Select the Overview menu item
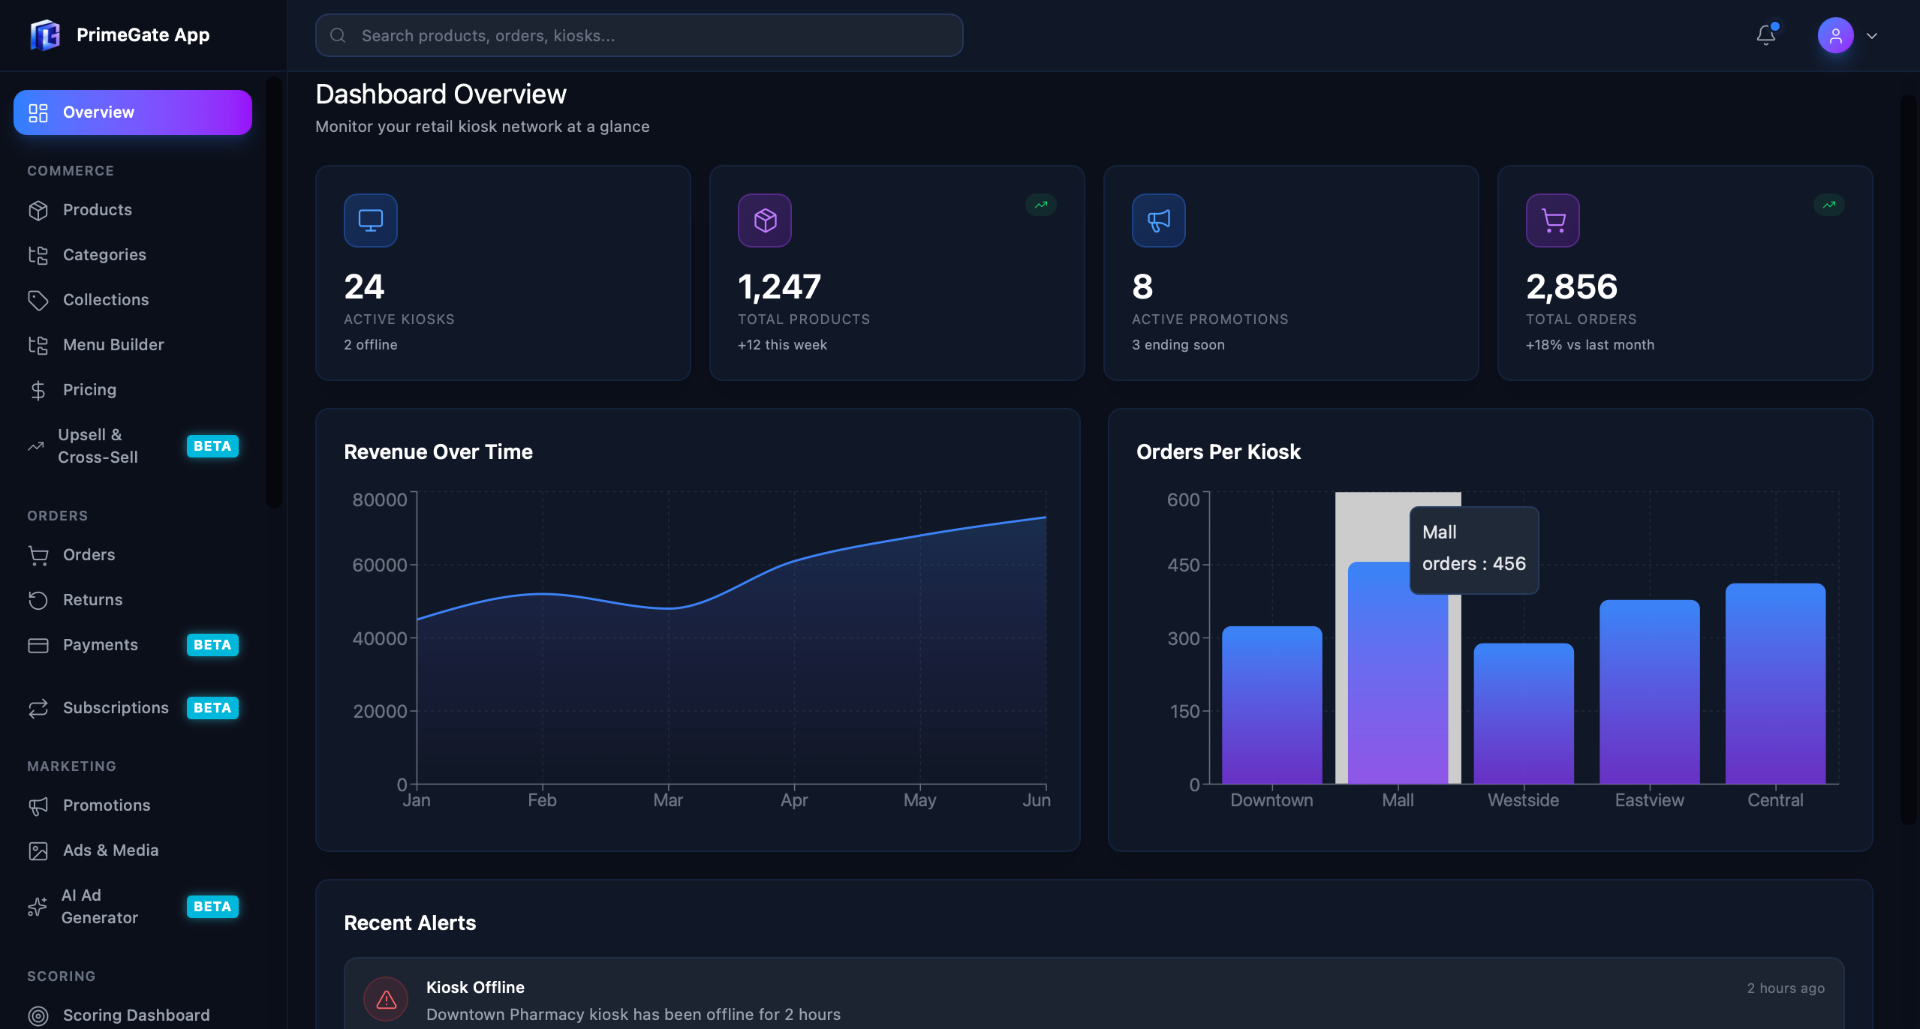 point(132,112)
